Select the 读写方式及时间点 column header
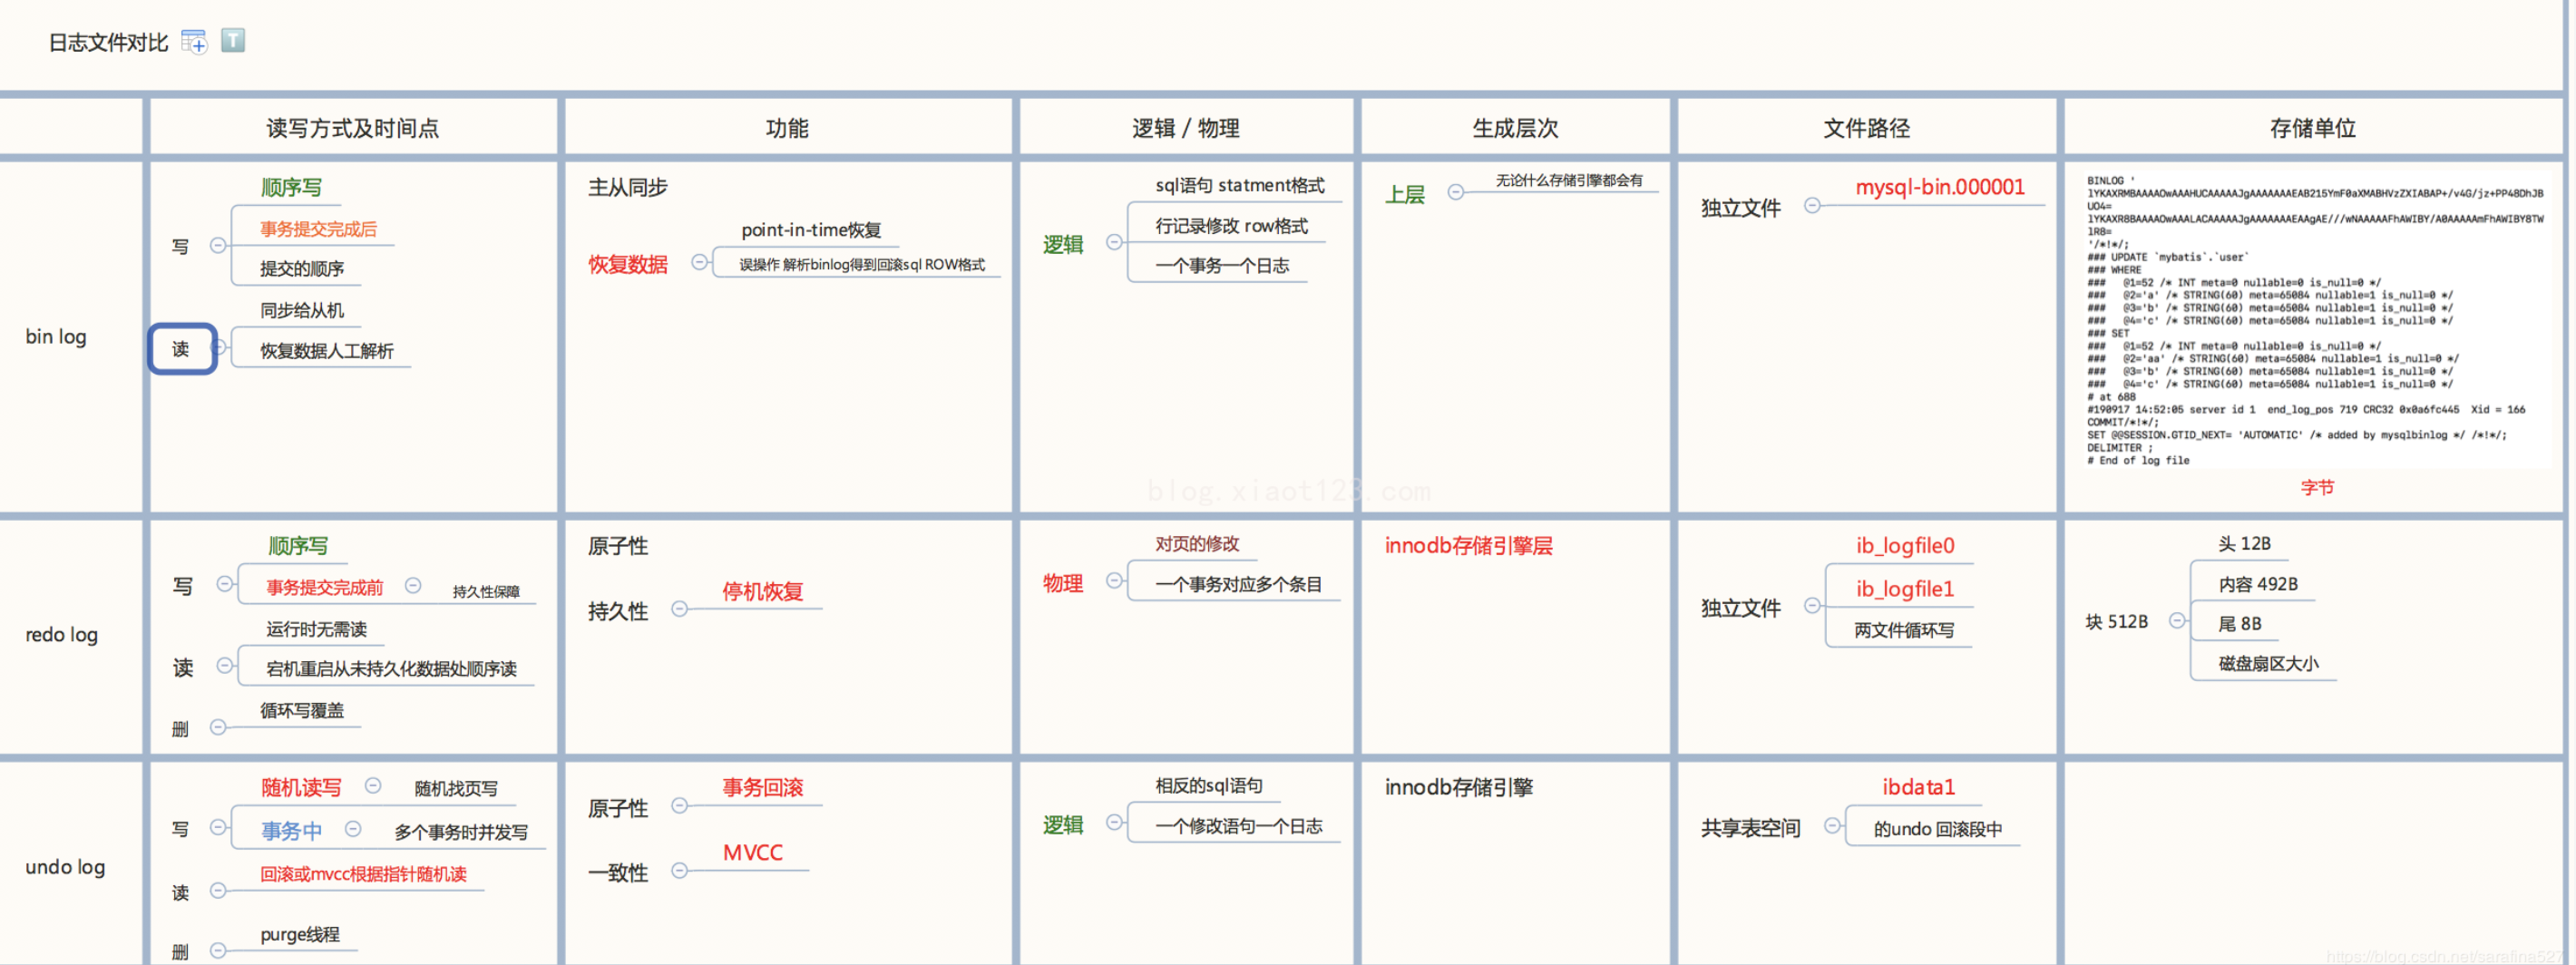The height and width of the screenshot is (965, 2576). [x=353, y=128]
